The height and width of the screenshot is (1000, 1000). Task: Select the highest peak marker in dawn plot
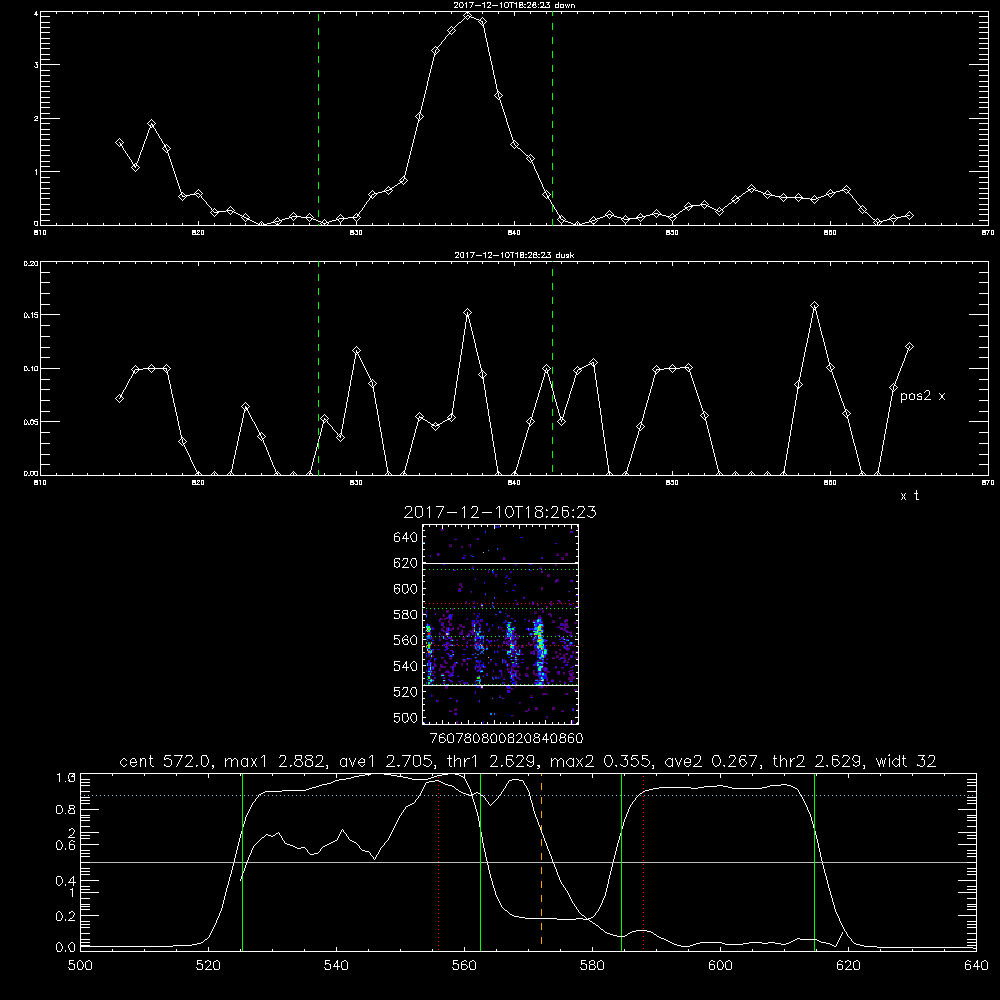tap(467, 16)
